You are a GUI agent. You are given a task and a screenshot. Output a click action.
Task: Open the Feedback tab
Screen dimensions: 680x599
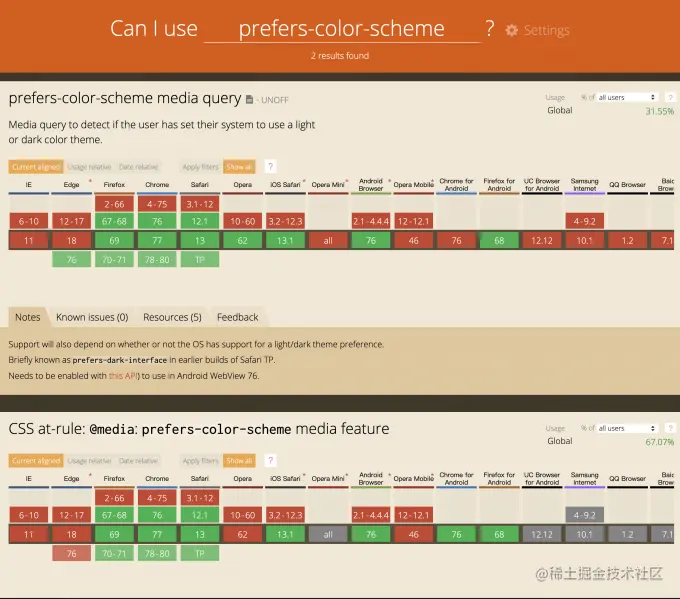[238, 317]
